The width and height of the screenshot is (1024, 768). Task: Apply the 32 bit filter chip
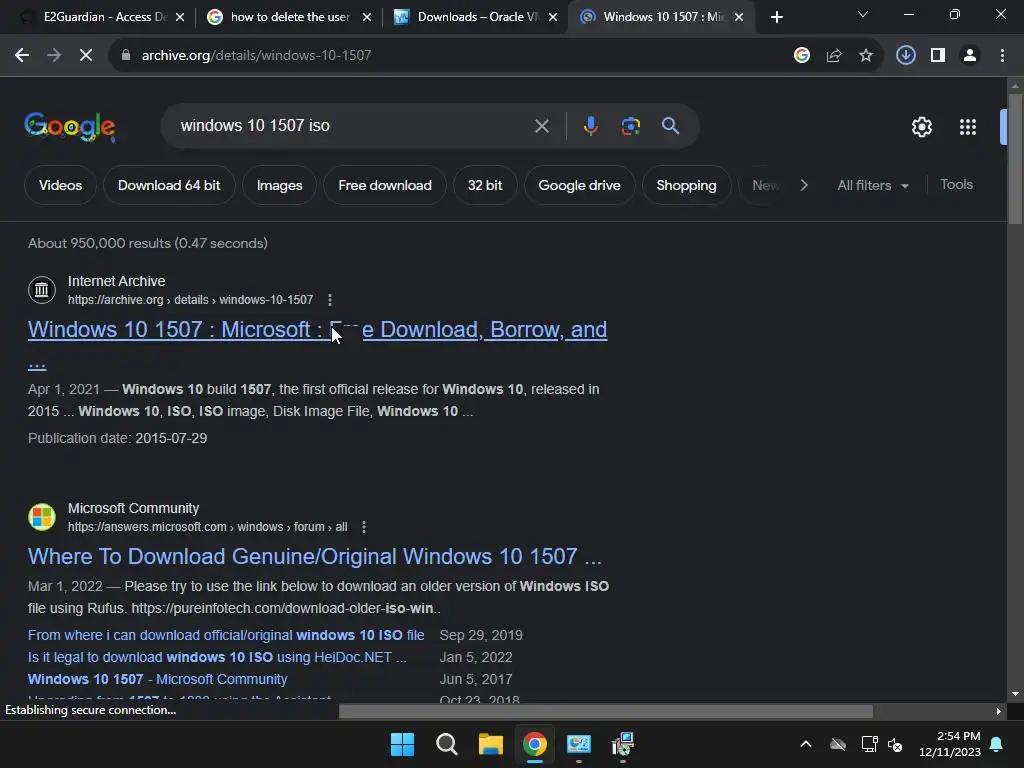485,185
